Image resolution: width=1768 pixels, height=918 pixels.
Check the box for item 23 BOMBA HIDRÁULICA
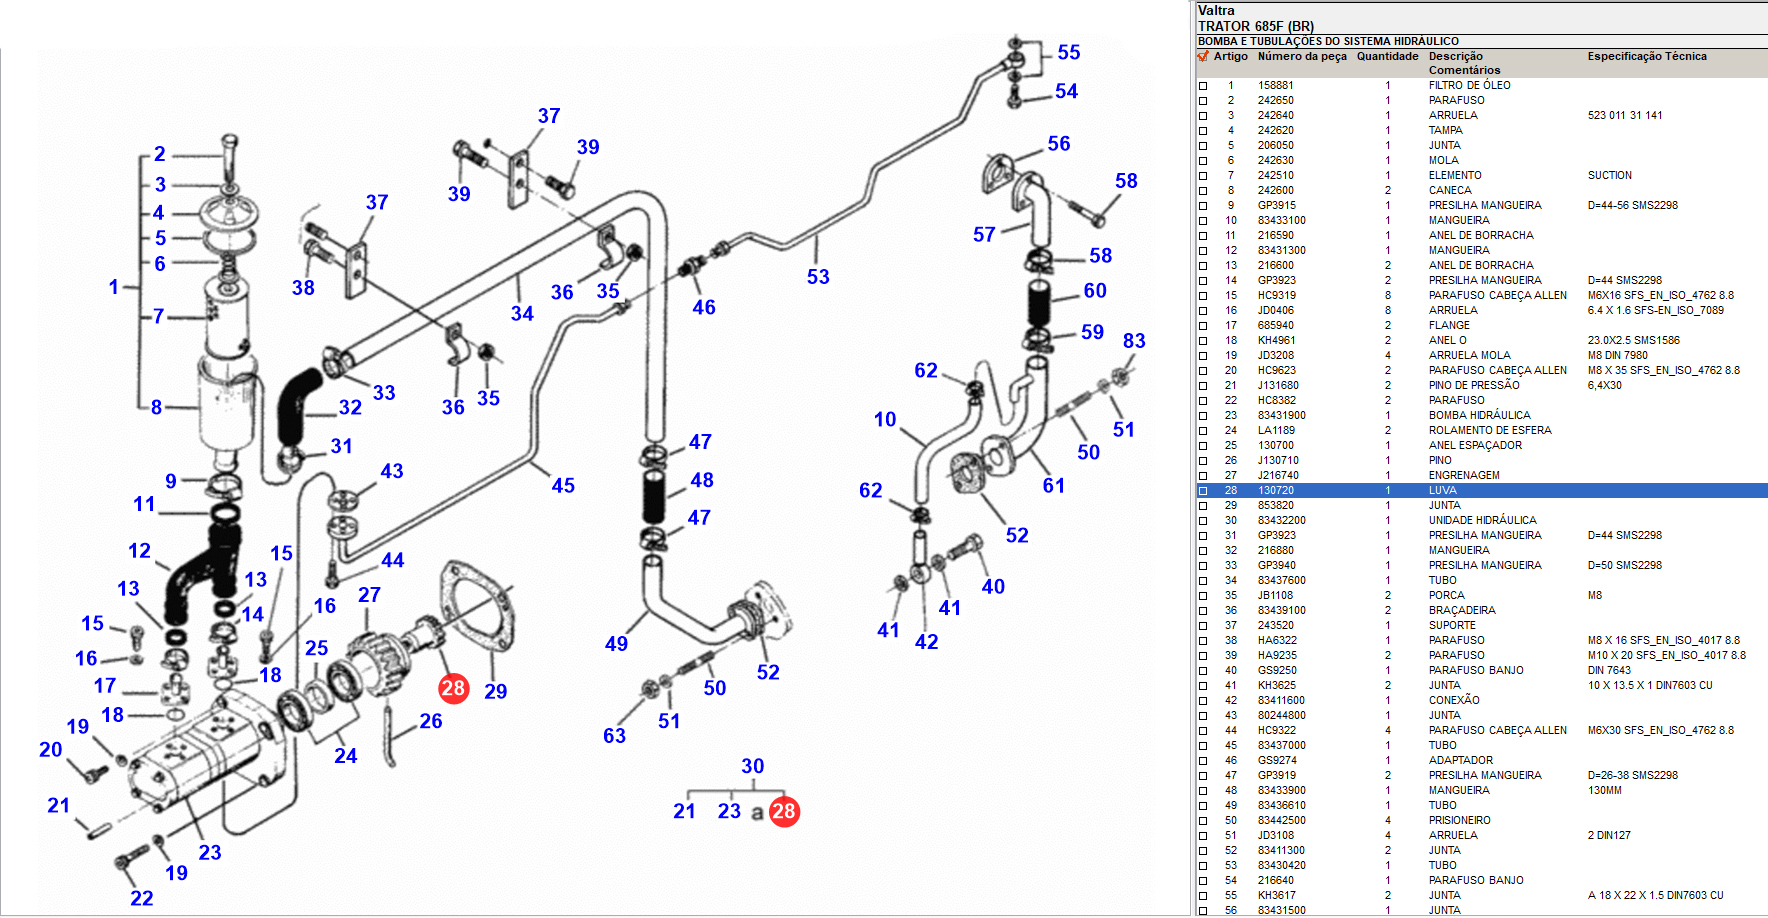[x=1203, y=416]
